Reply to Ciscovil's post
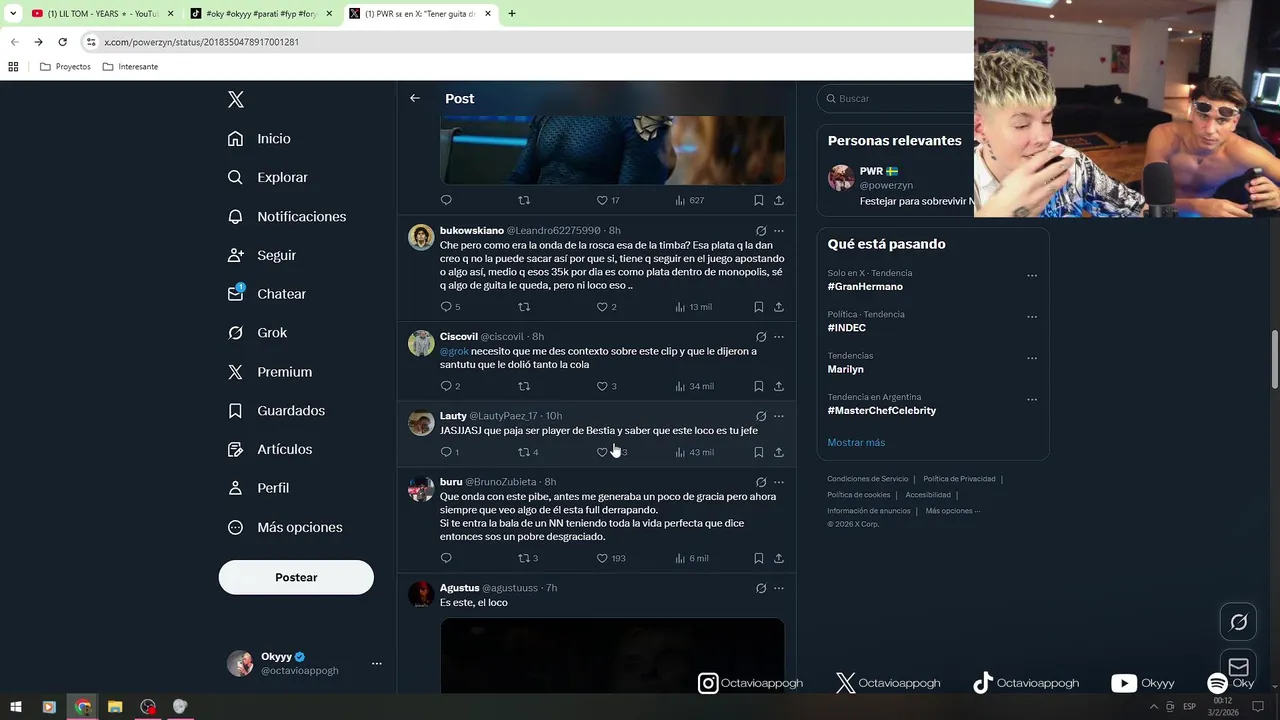1280x720 pixels. (446, 386)
